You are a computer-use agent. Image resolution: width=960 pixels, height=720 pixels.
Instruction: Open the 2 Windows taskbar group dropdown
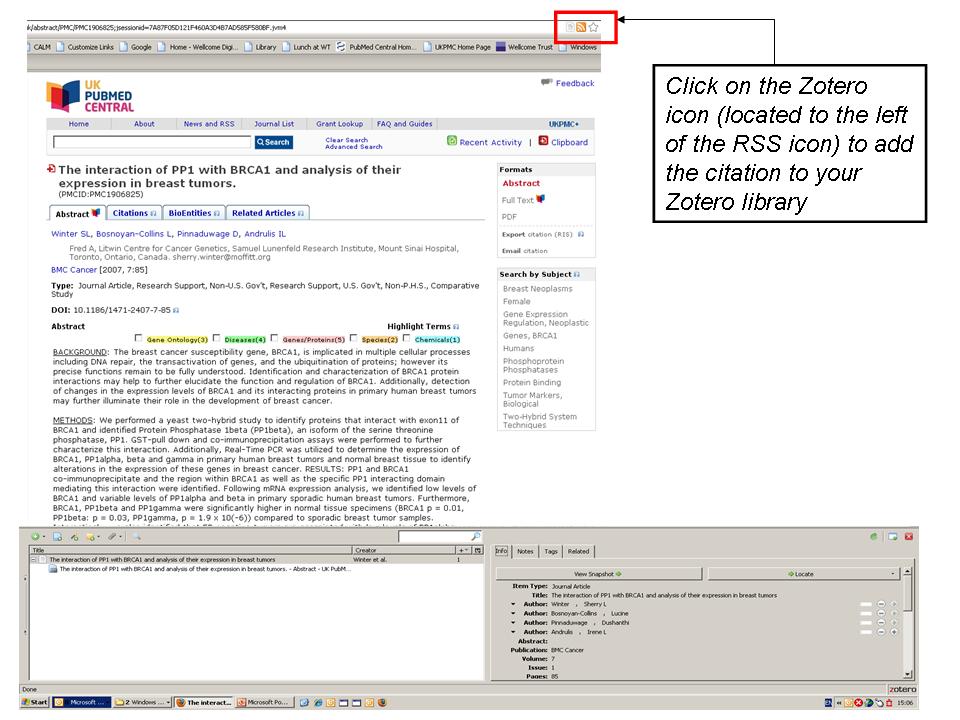point(168,703)
